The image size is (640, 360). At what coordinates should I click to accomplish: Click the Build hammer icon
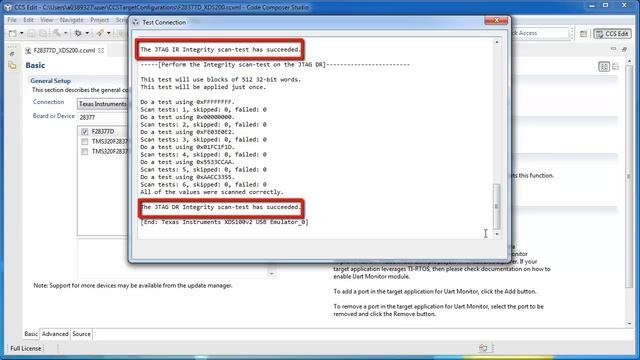pos(57,33)
